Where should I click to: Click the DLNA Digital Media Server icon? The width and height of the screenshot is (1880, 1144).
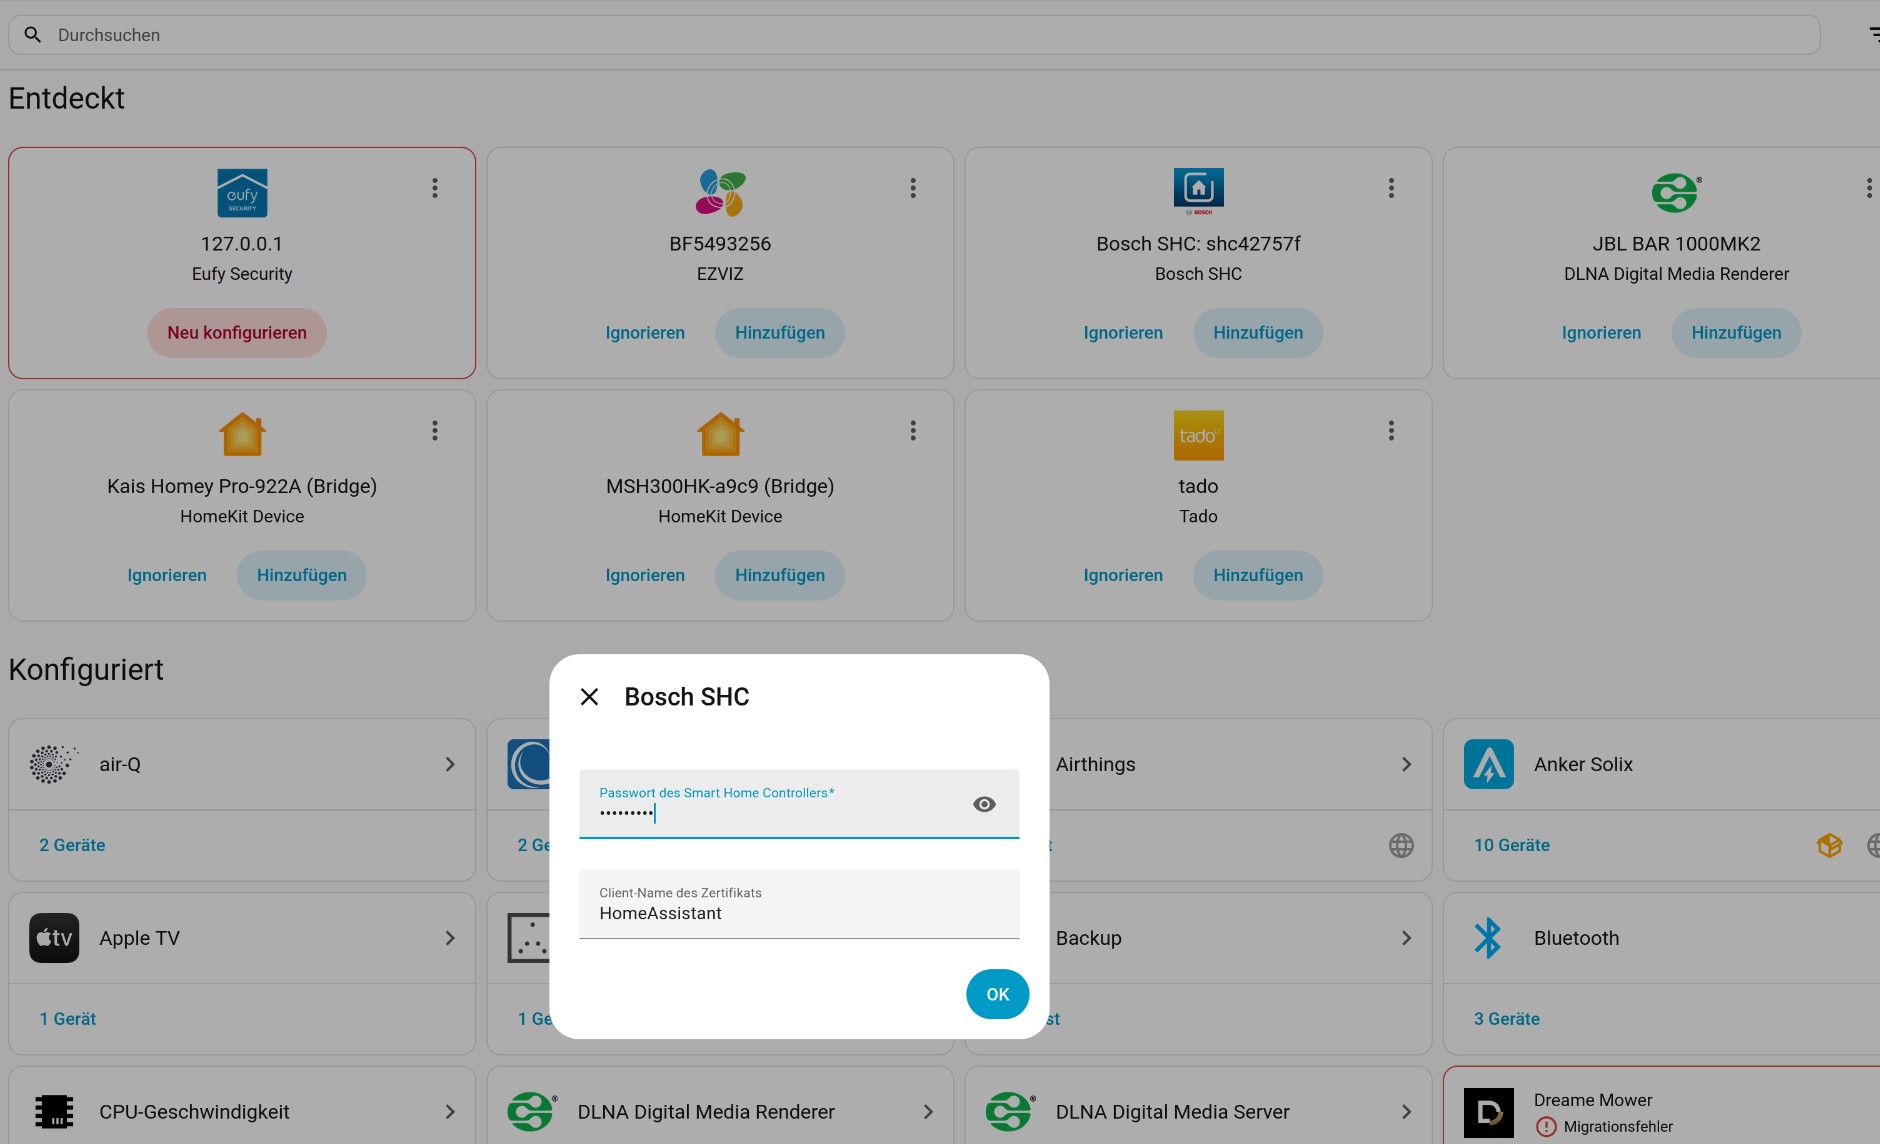(x=1010, y=1112)
